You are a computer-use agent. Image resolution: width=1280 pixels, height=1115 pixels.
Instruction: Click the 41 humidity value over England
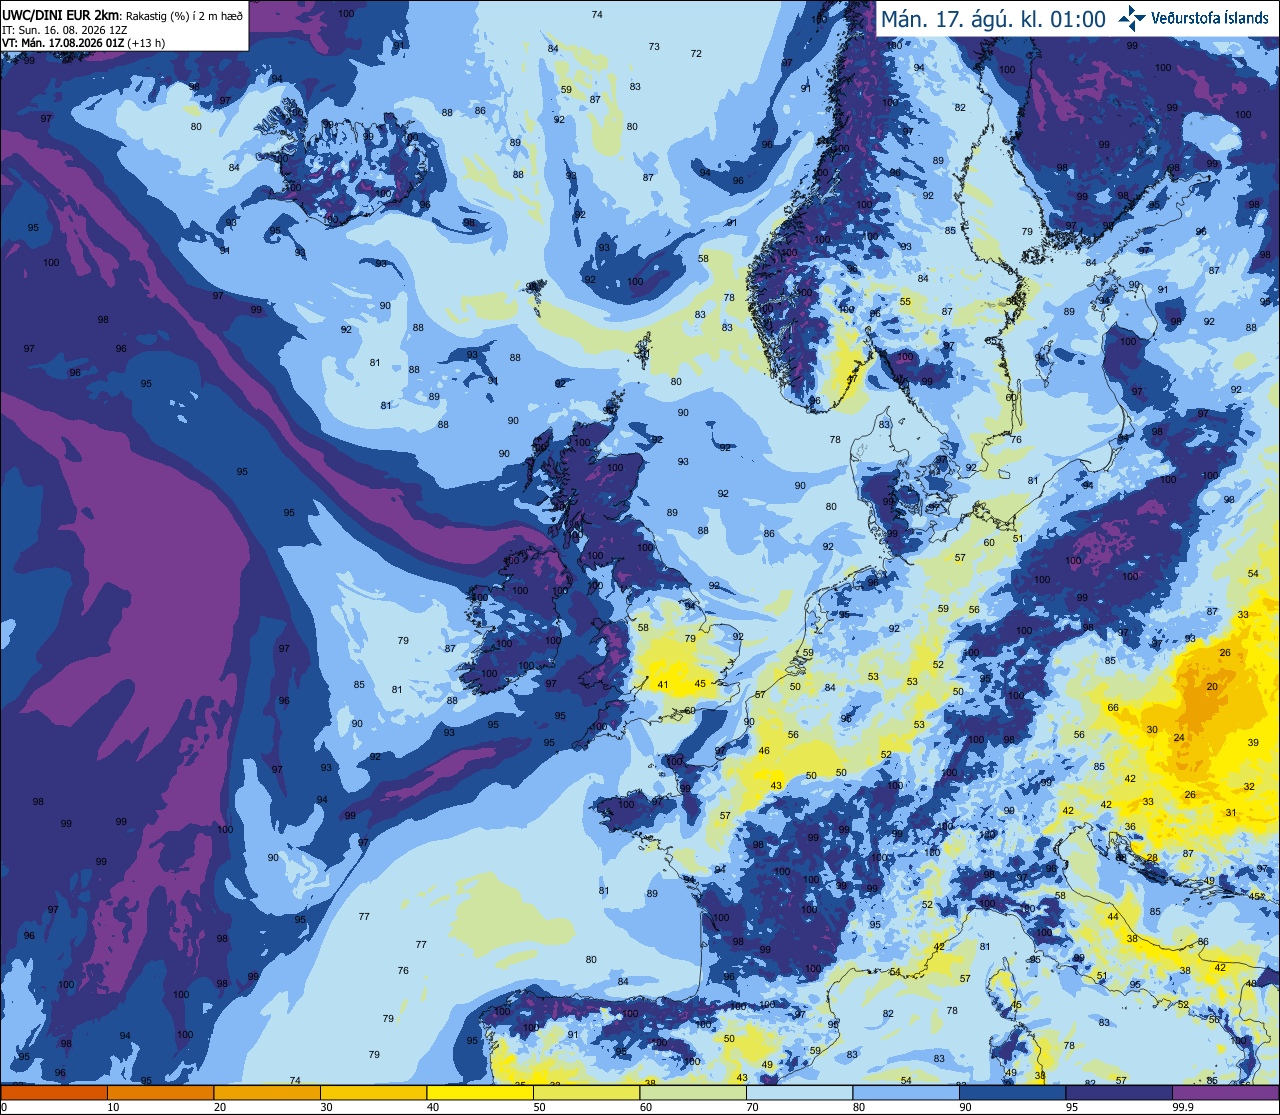pos(663,685)
